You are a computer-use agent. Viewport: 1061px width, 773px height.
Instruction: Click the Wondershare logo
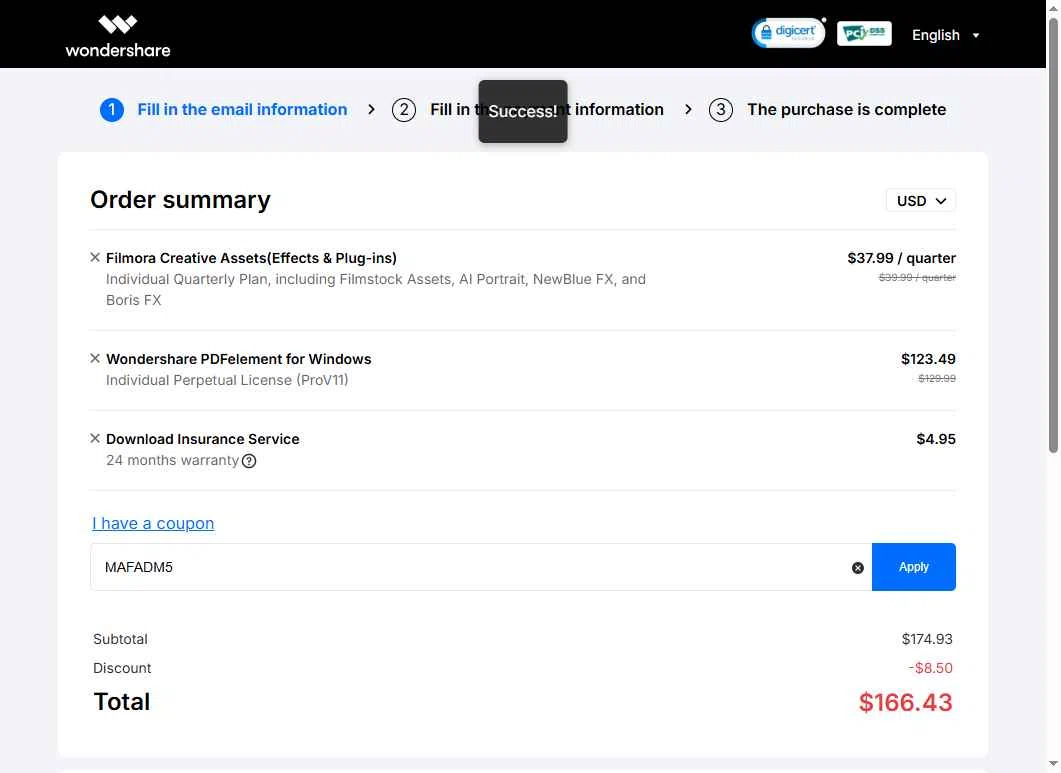[118, 35]
